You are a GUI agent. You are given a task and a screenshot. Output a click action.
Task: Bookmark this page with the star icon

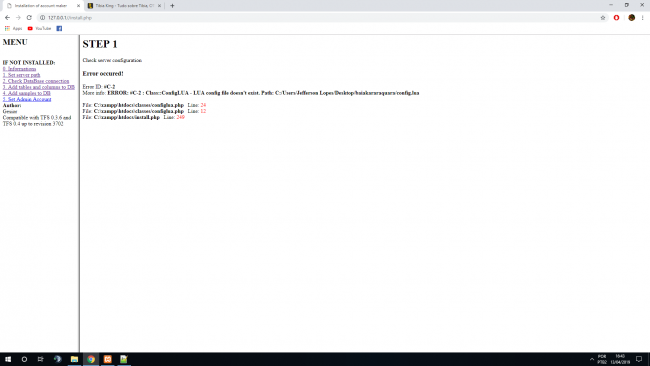pyautogui.click(x=603, y=17)
